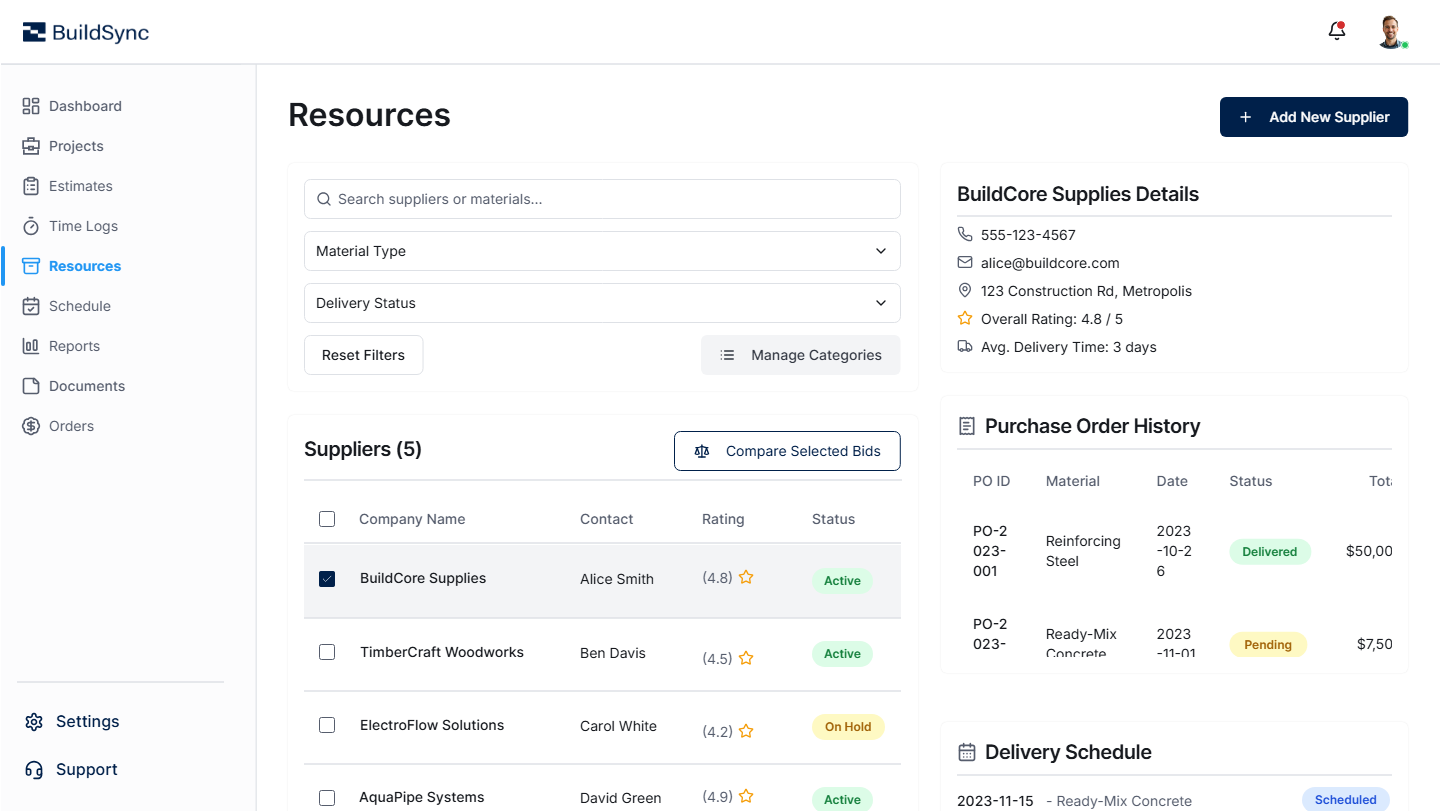Image resolution: width=1440 pixels, height=811 pixels.
Task: Click inside the supplier search field
Action: point(602,199)
